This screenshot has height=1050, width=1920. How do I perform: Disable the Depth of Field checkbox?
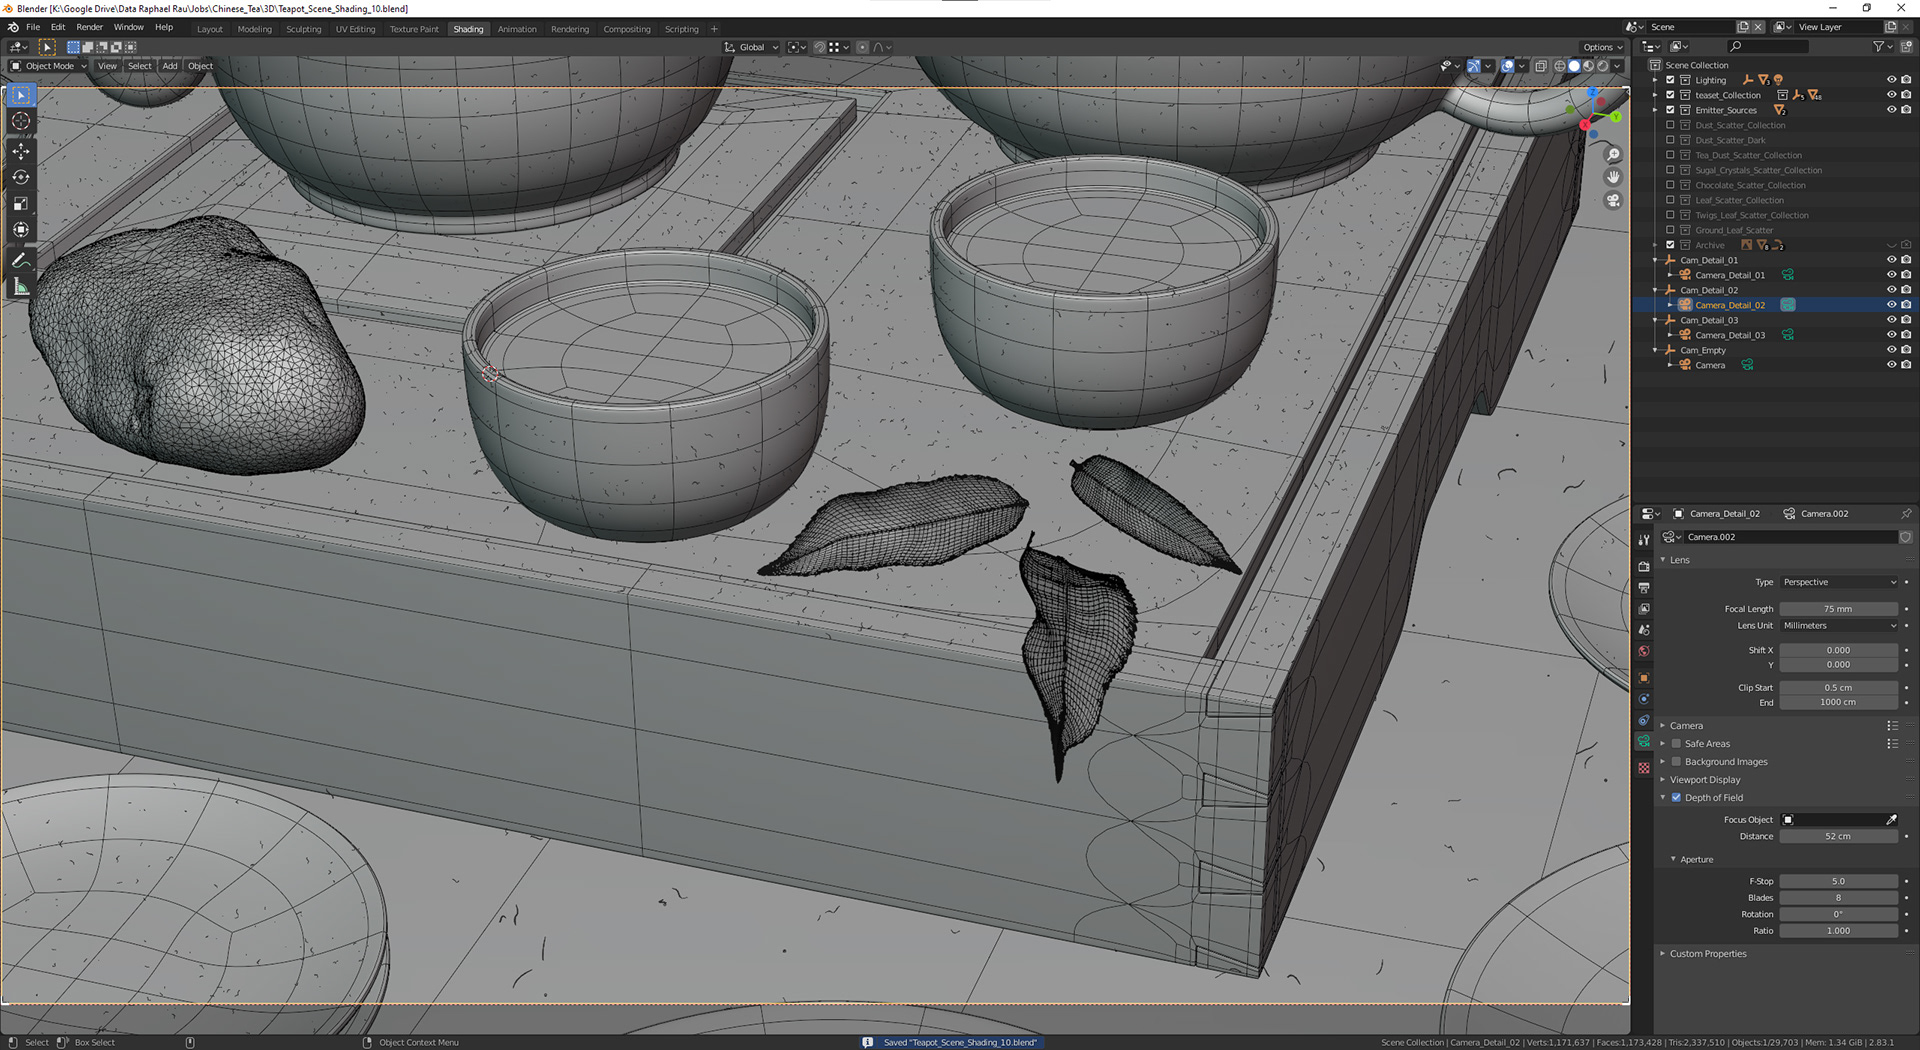point(1676,797)
